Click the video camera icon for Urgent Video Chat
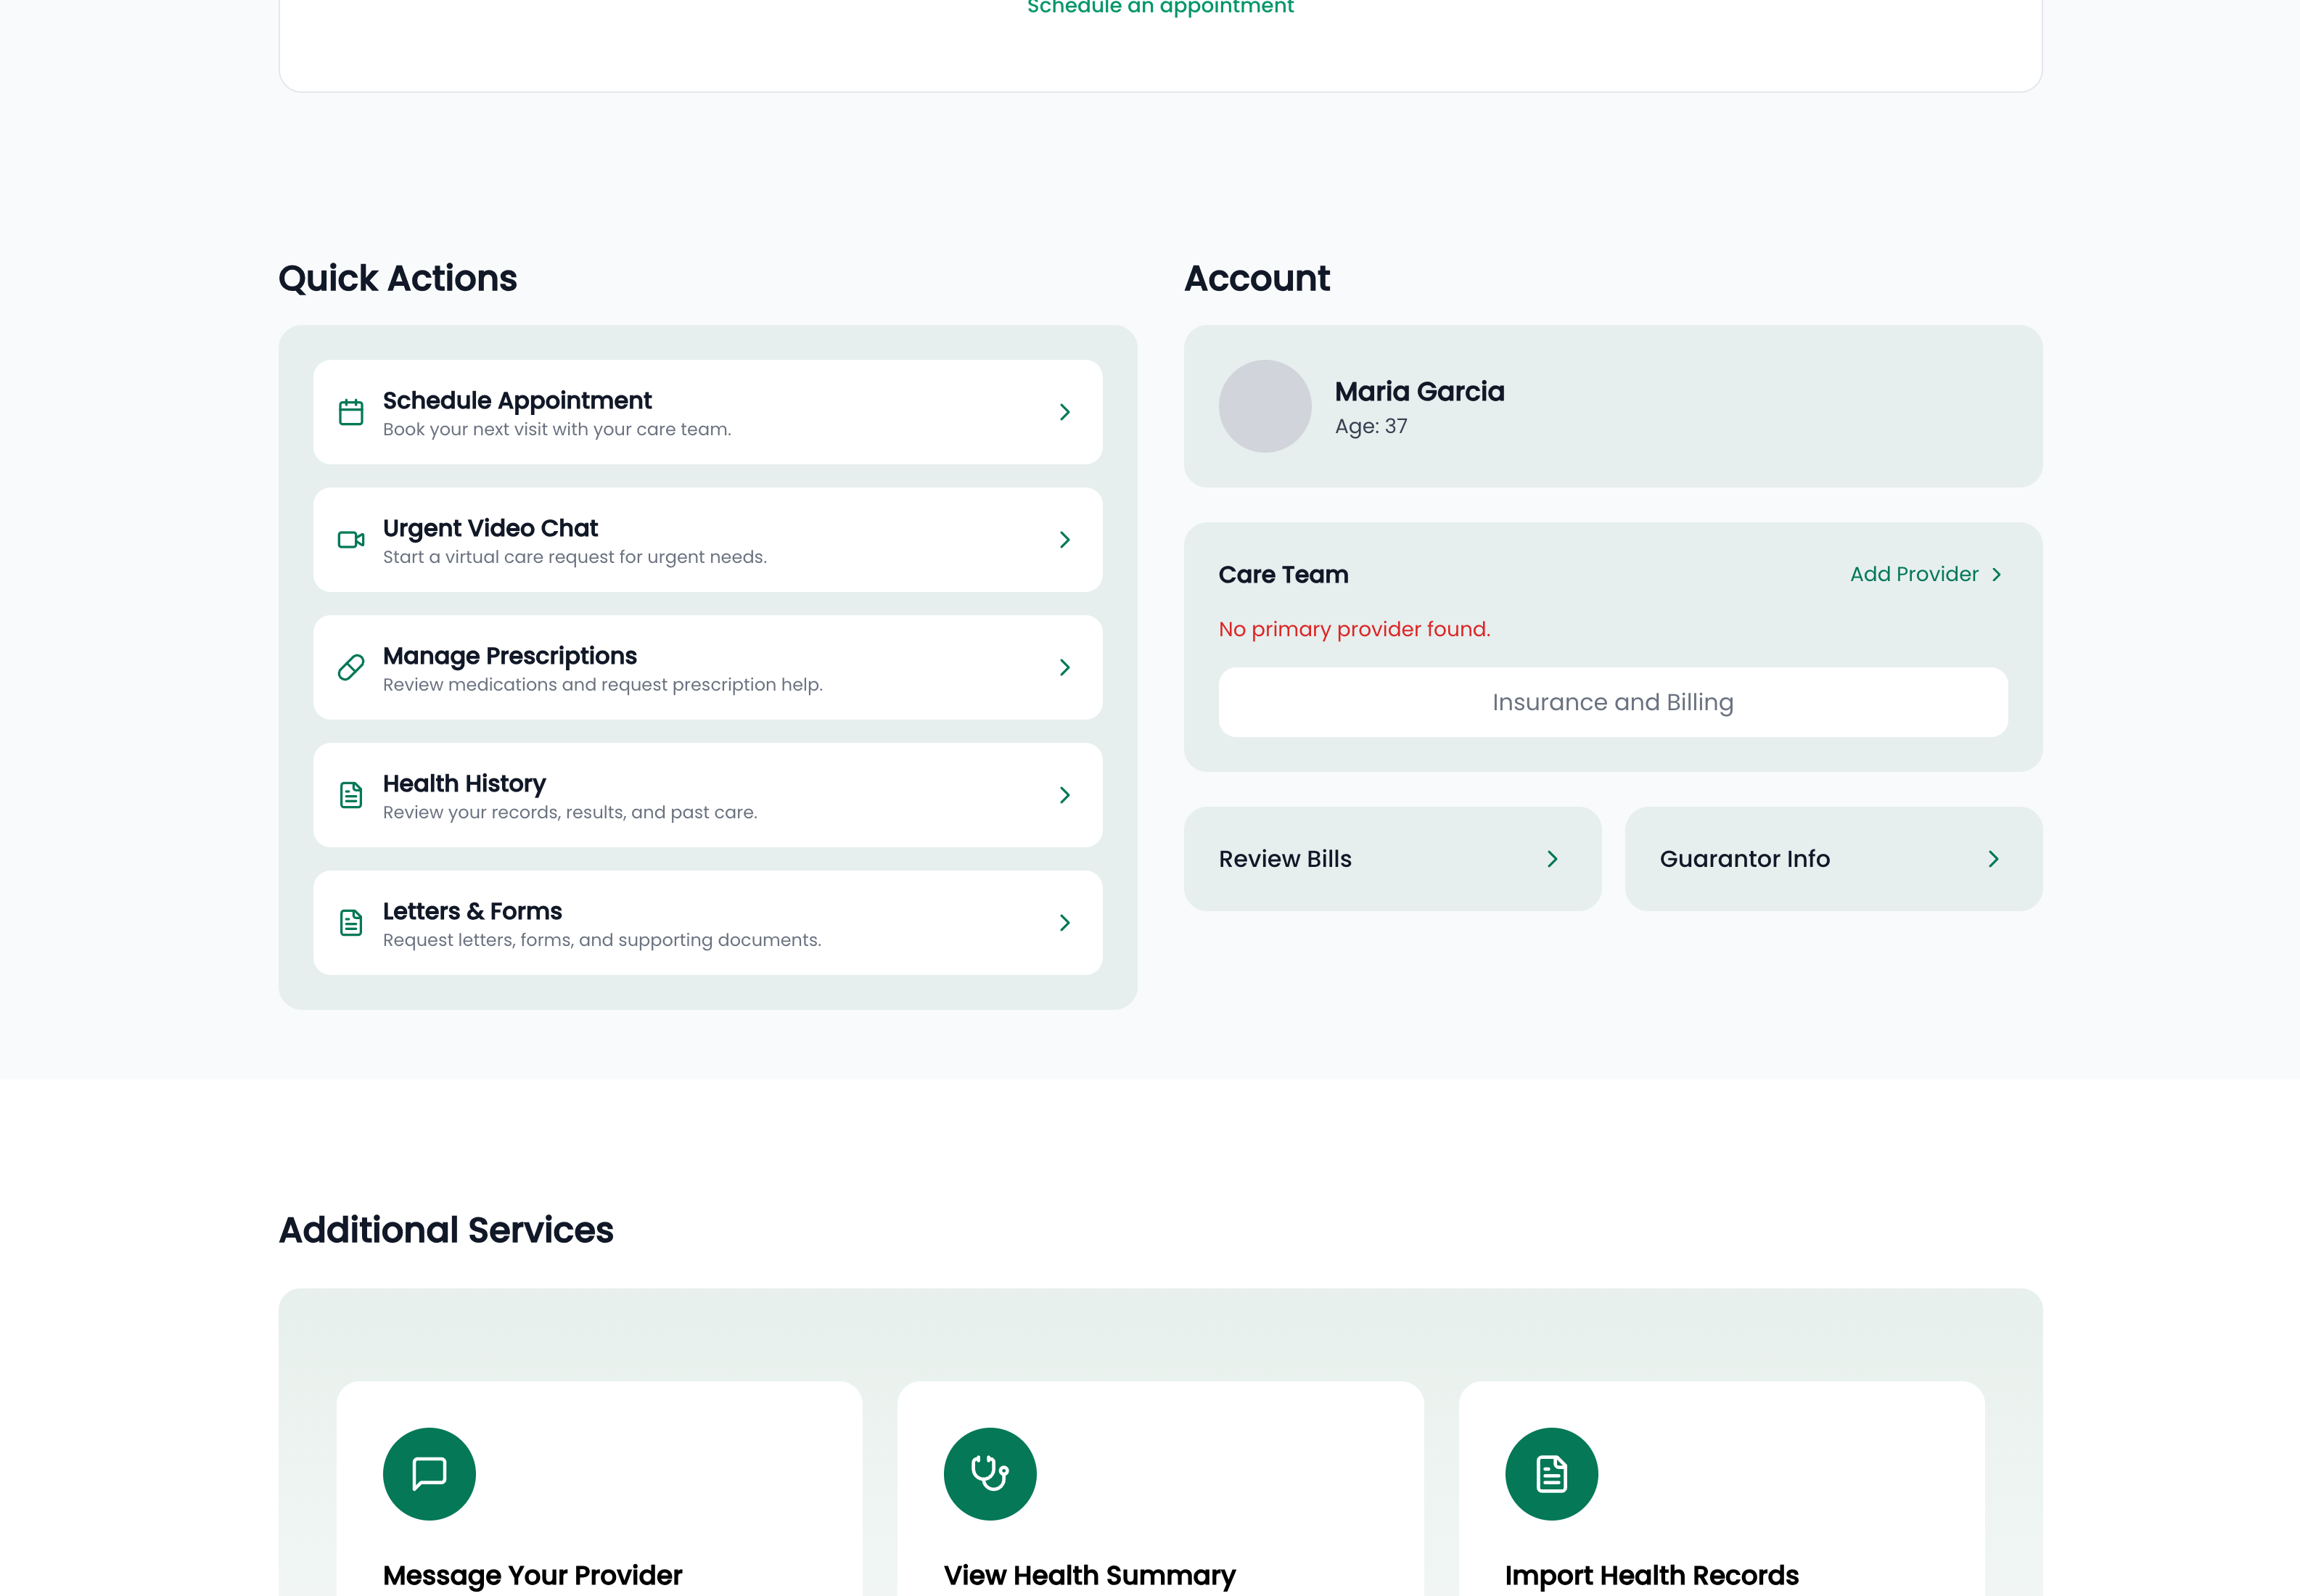2300x1596 pixels. 351,540
